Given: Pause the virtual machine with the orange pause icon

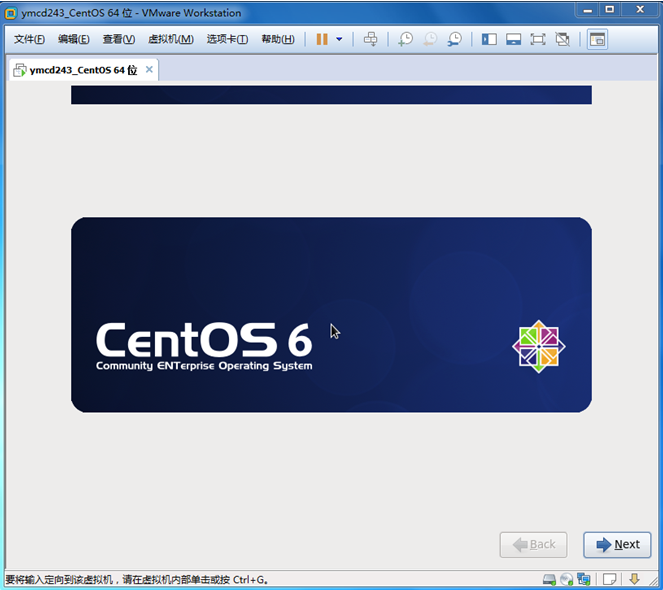Looking at the screenshot, I should click(x=322, y=39).
